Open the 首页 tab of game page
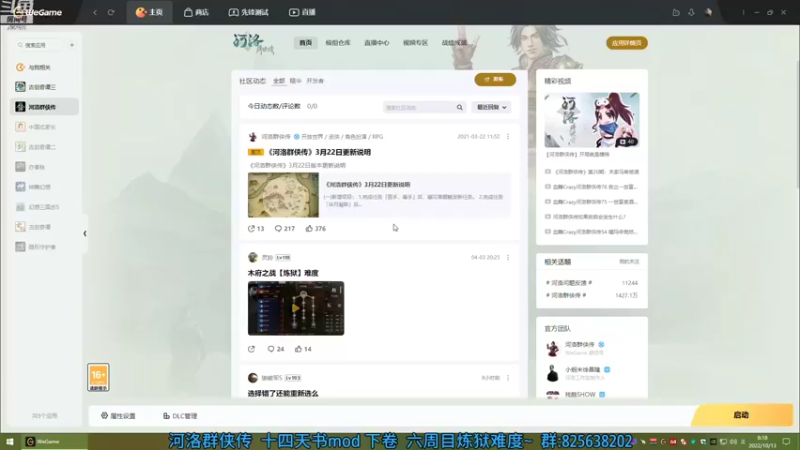800x450 pixels. (305, 43)
